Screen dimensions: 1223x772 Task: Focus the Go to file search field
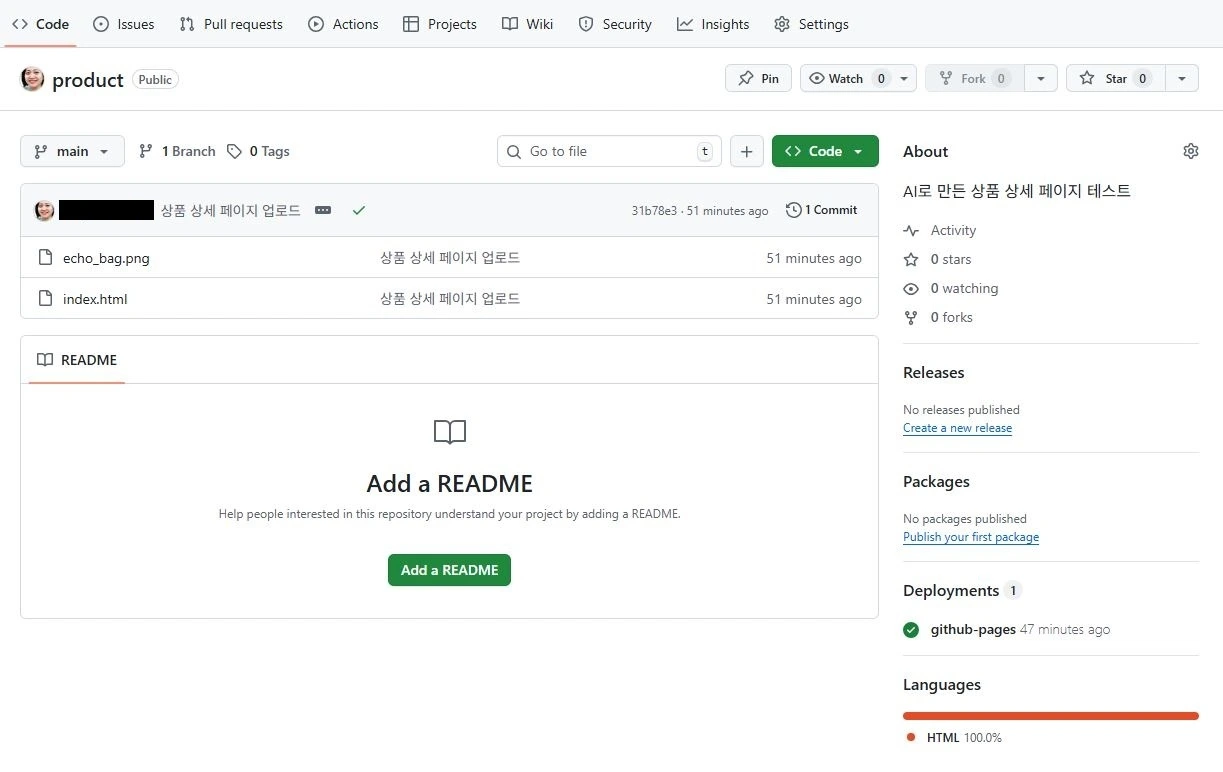(609, 151)
